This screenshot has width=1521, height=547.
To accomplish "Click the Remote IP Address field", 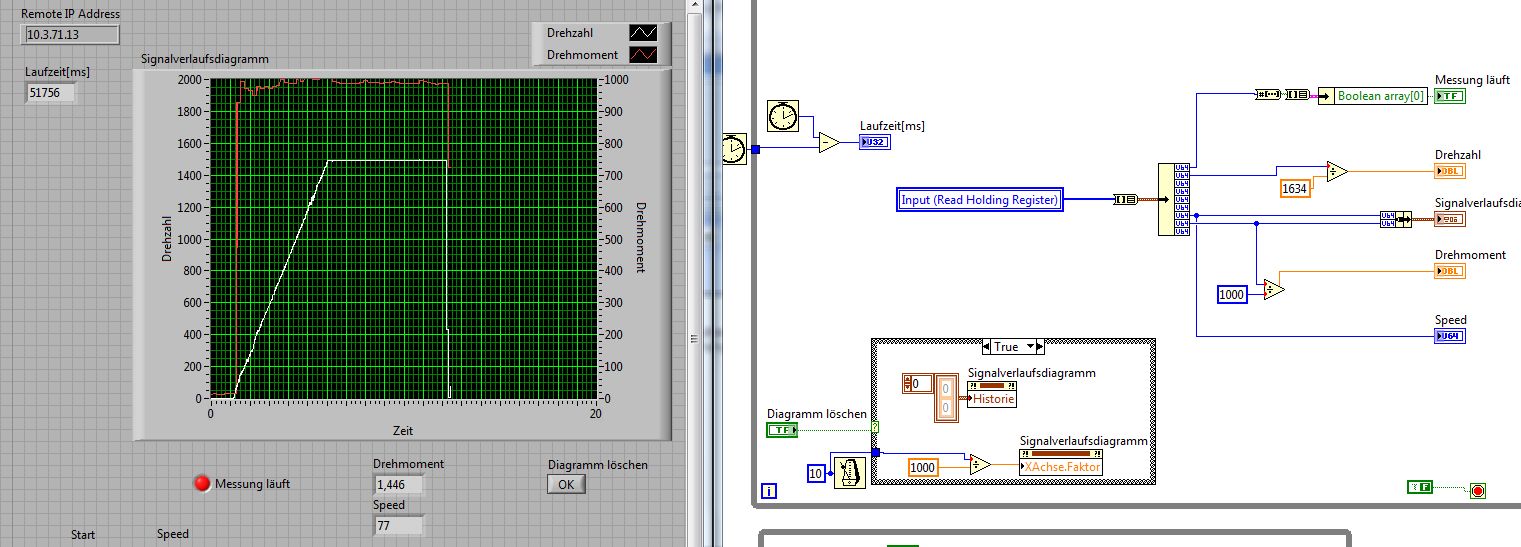I will (x=70, y=34).
